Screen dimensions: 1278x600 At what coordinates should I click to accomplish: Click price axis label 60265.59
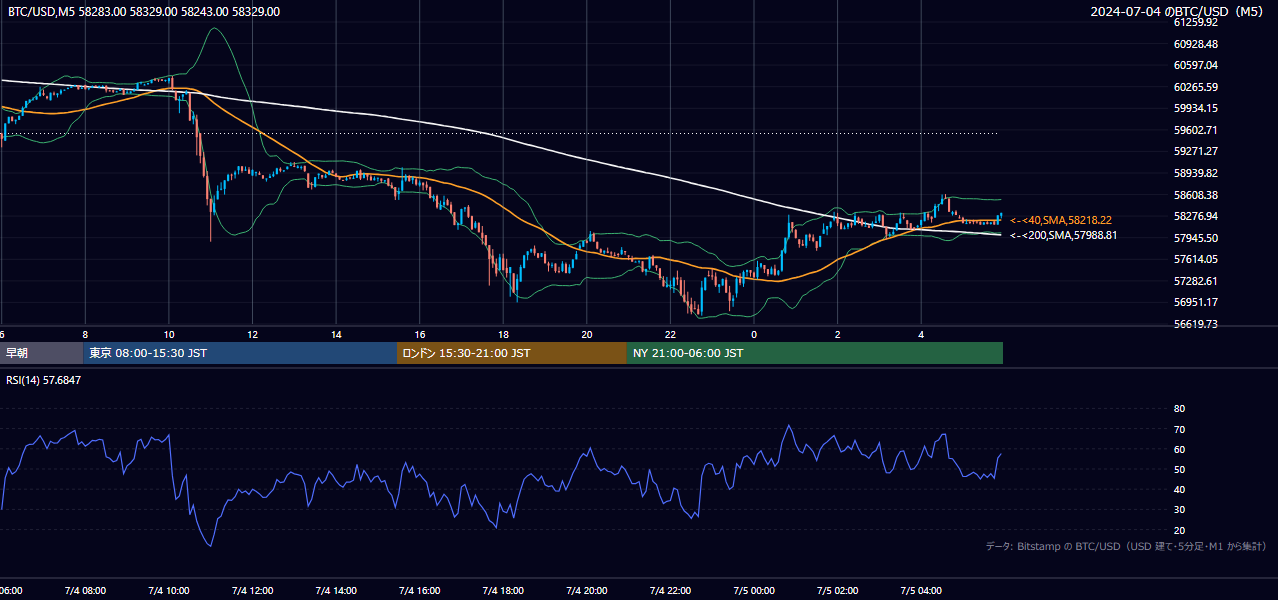click(x=1196, y=87)
